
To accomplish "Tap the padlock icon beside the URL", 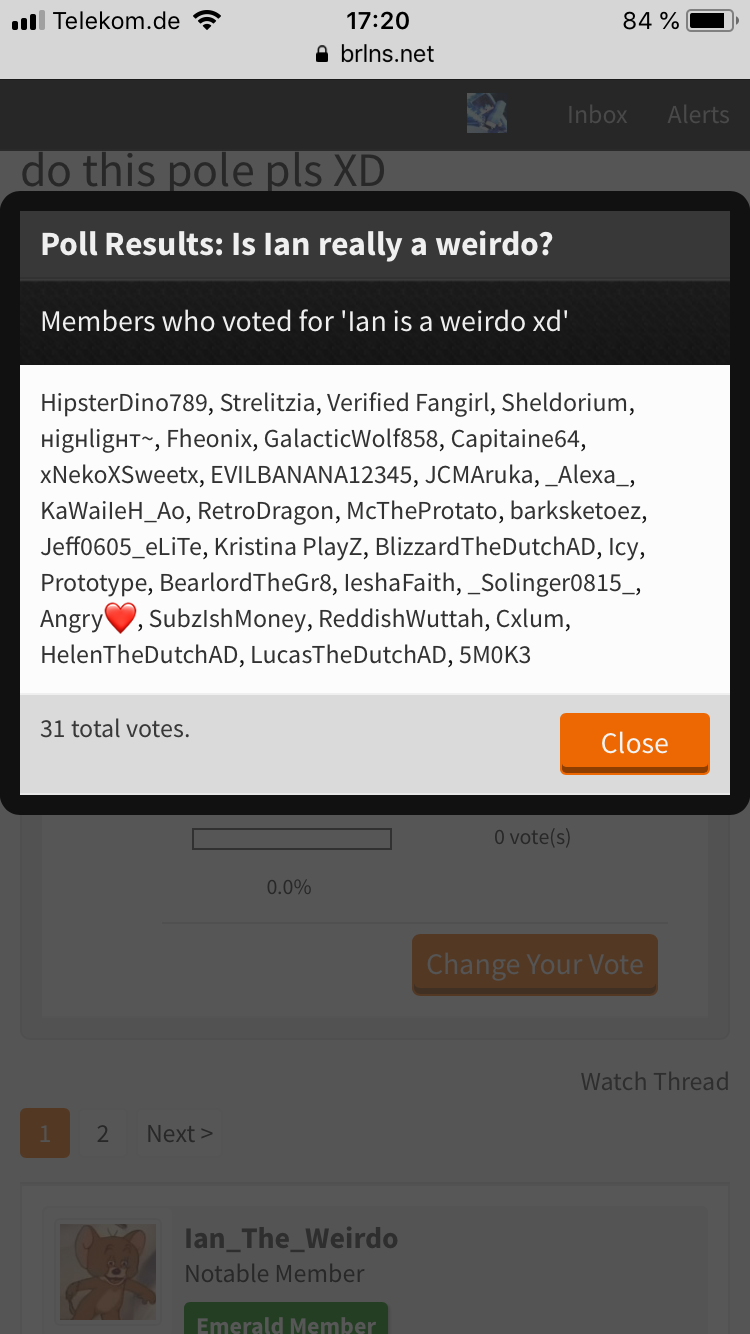I will tap(322, 54).
